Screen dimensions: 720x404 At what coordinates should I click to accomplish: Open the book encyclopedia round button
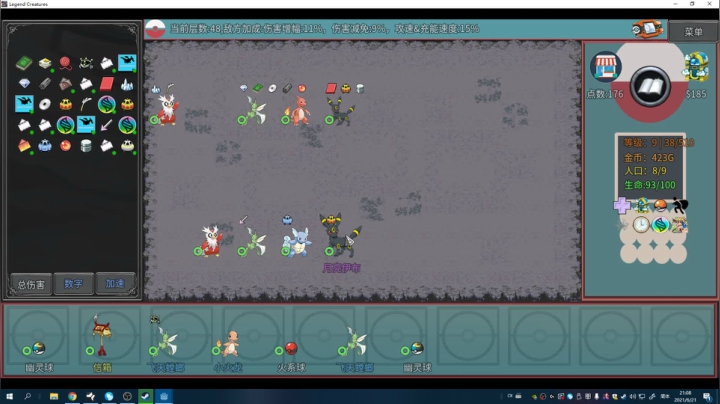coord(650,86)
